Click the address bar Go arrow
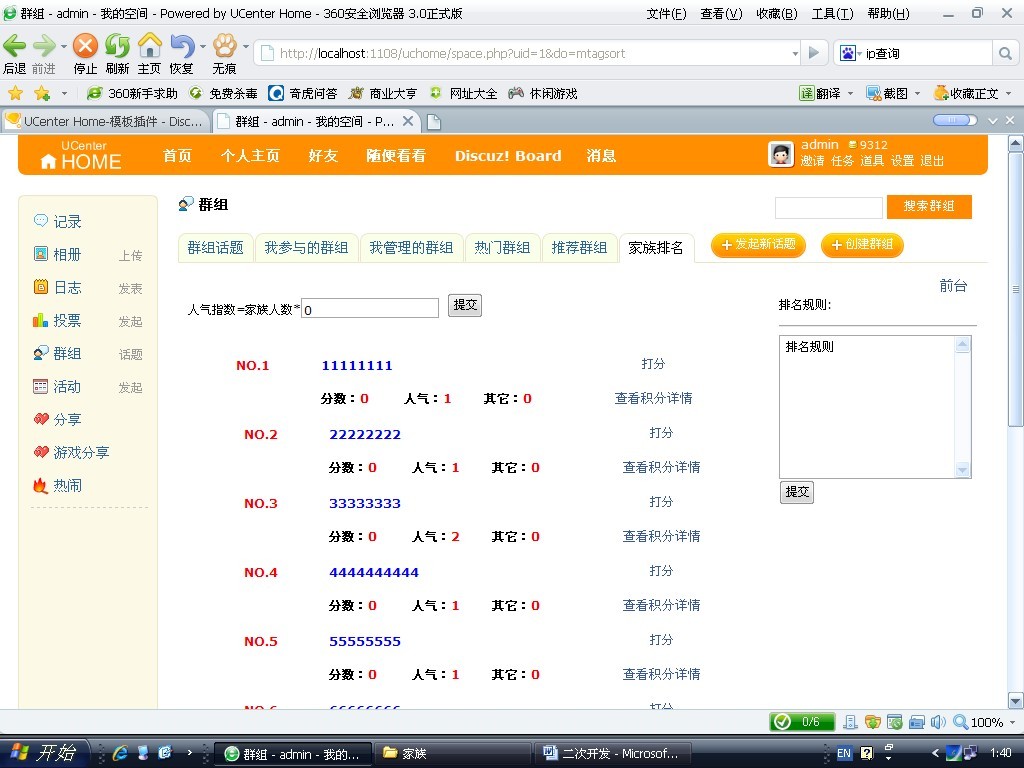 814,53
